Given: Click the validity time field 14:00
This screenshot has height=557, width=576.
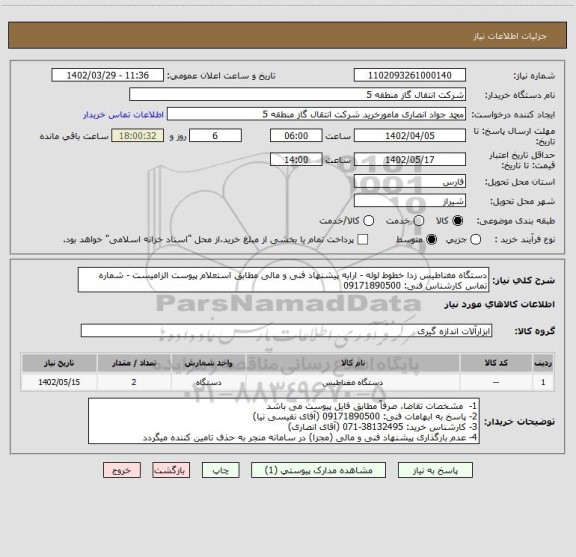Looking at the screenshot, I should [296, 159].
